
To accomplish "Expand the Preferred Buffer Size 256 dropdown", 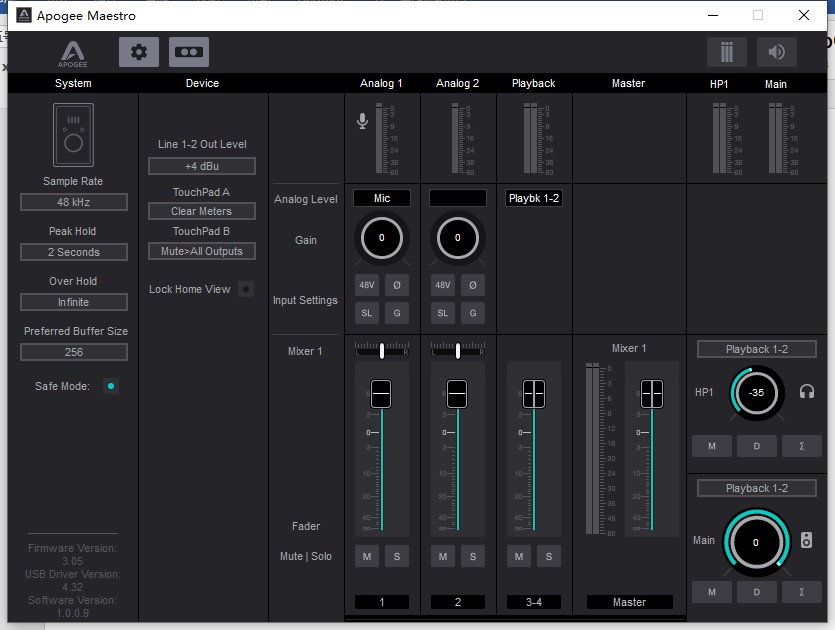I will [x=74, y=352].
